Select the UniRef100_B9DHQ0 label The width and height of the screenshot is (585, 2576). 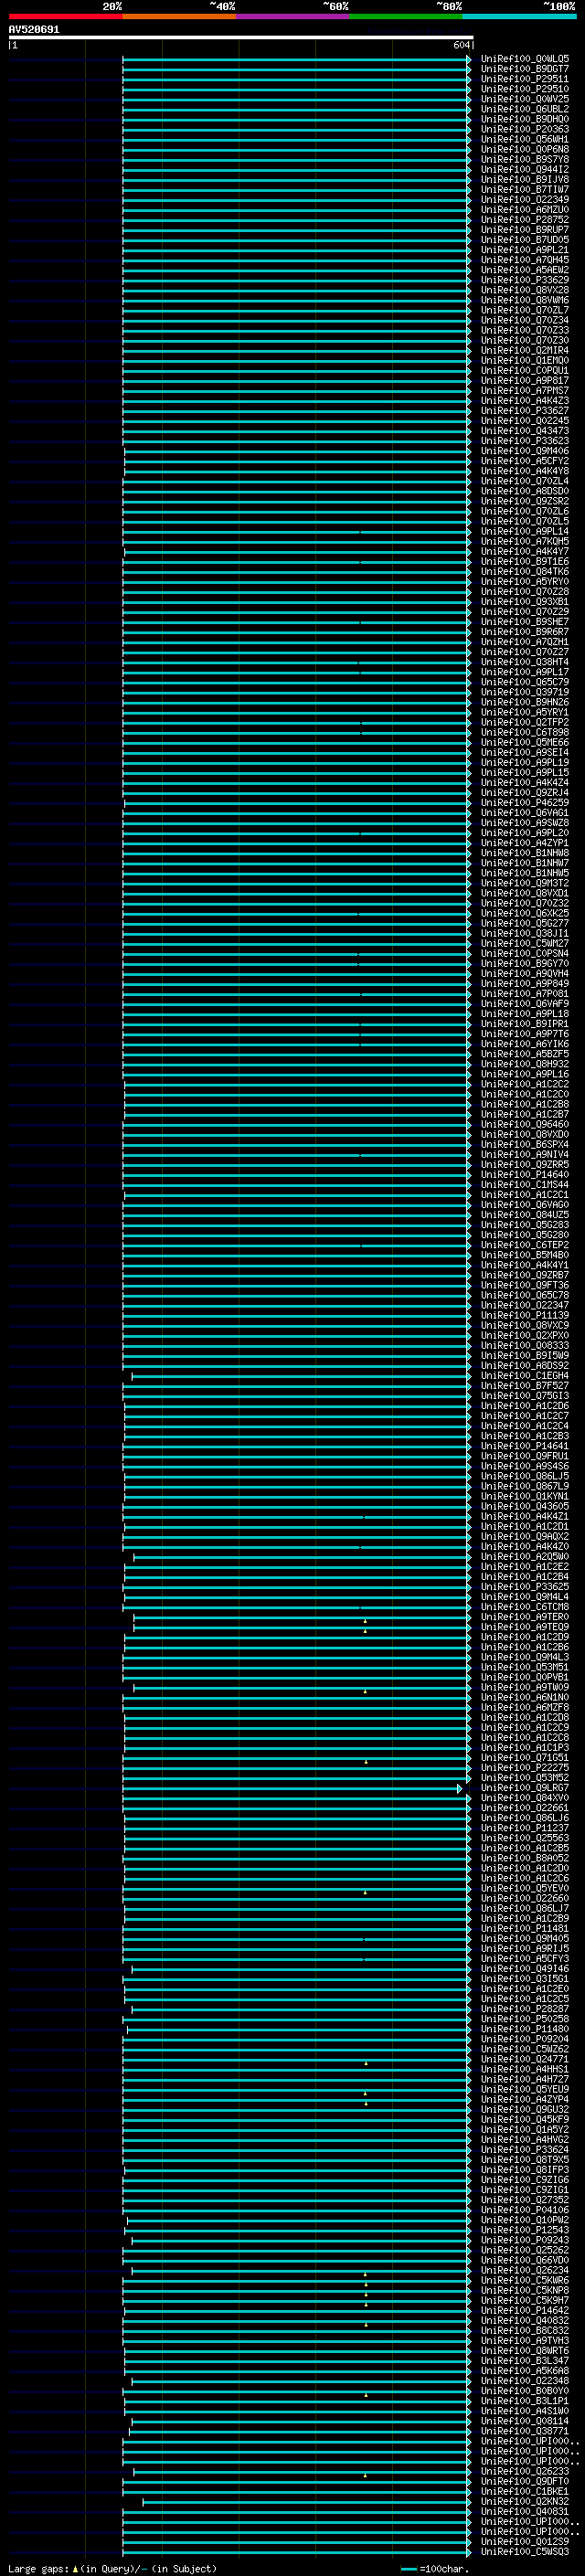[x=525, y=119]
